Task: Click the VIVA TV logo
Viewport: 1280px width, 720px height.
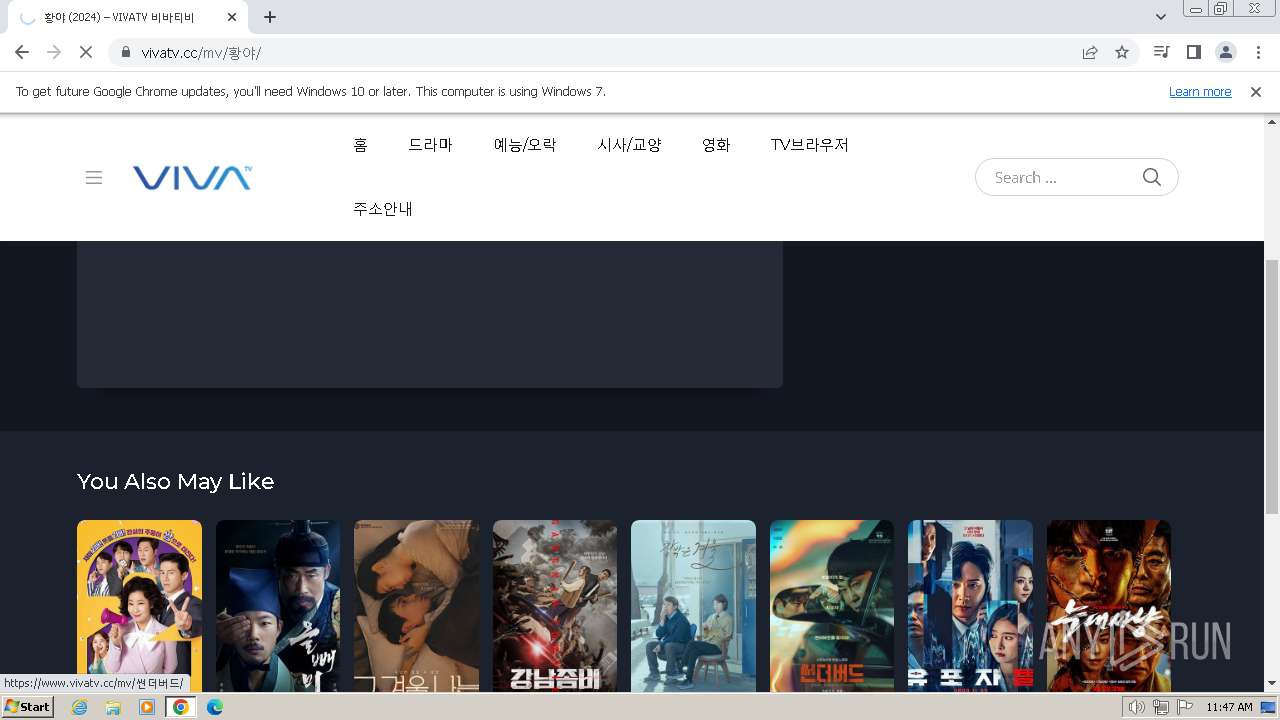Action: pyautogui.click(x=192, y=178)
